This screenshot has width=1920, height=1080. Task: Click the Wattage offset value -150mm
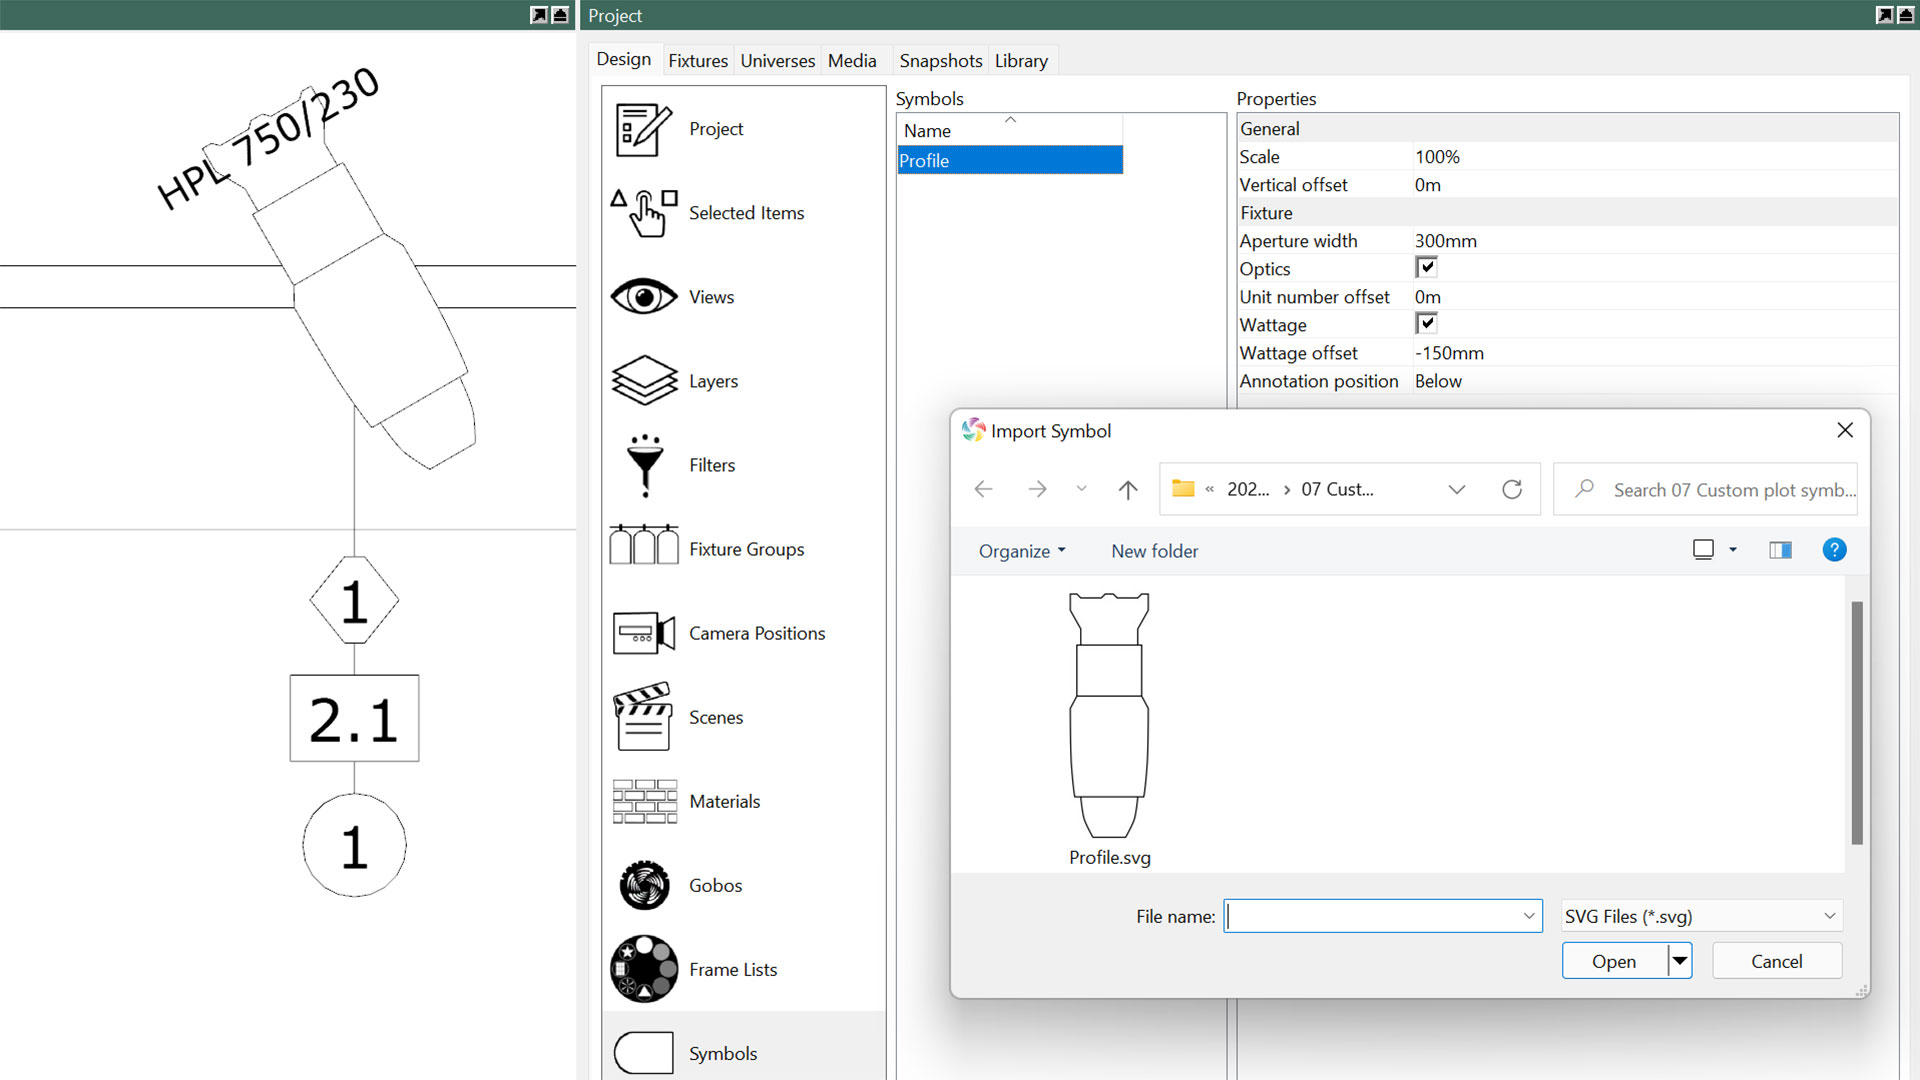coord(1449,353)
